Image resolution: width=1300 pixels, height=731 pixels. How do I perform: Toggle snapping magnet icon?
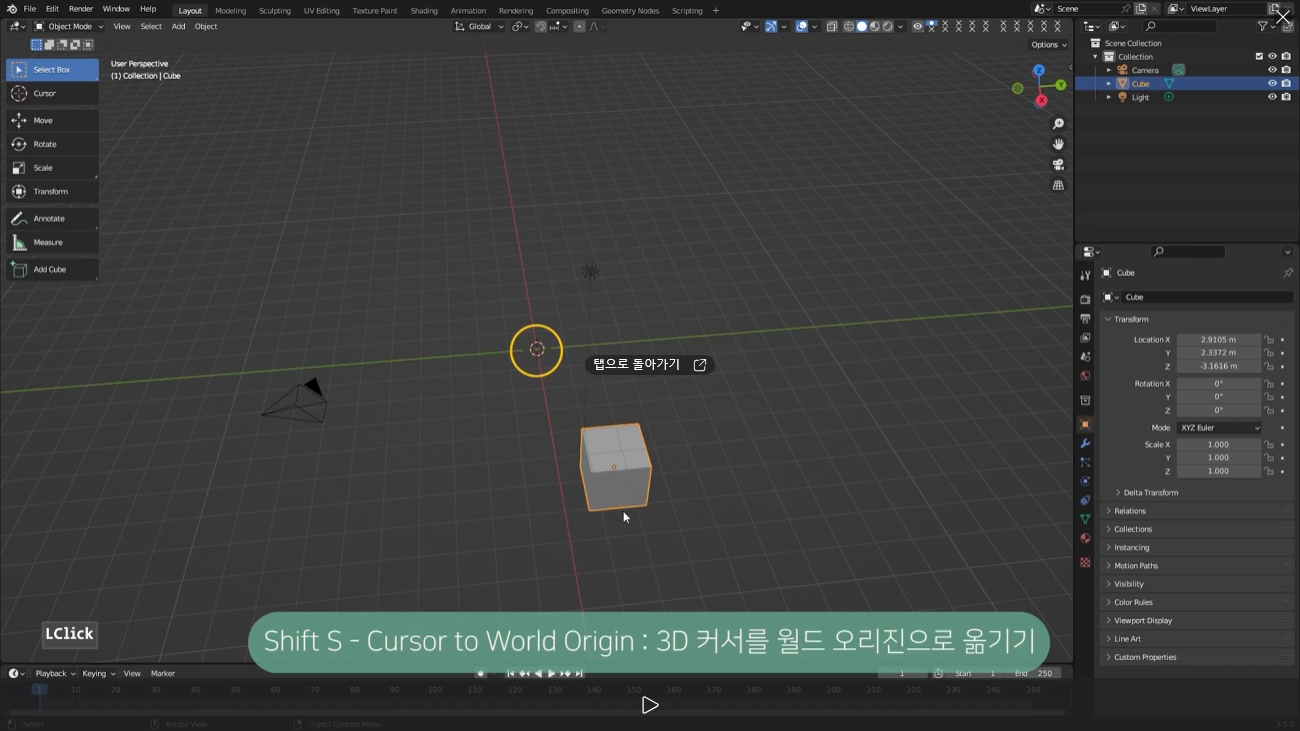(x=541, y=27)
